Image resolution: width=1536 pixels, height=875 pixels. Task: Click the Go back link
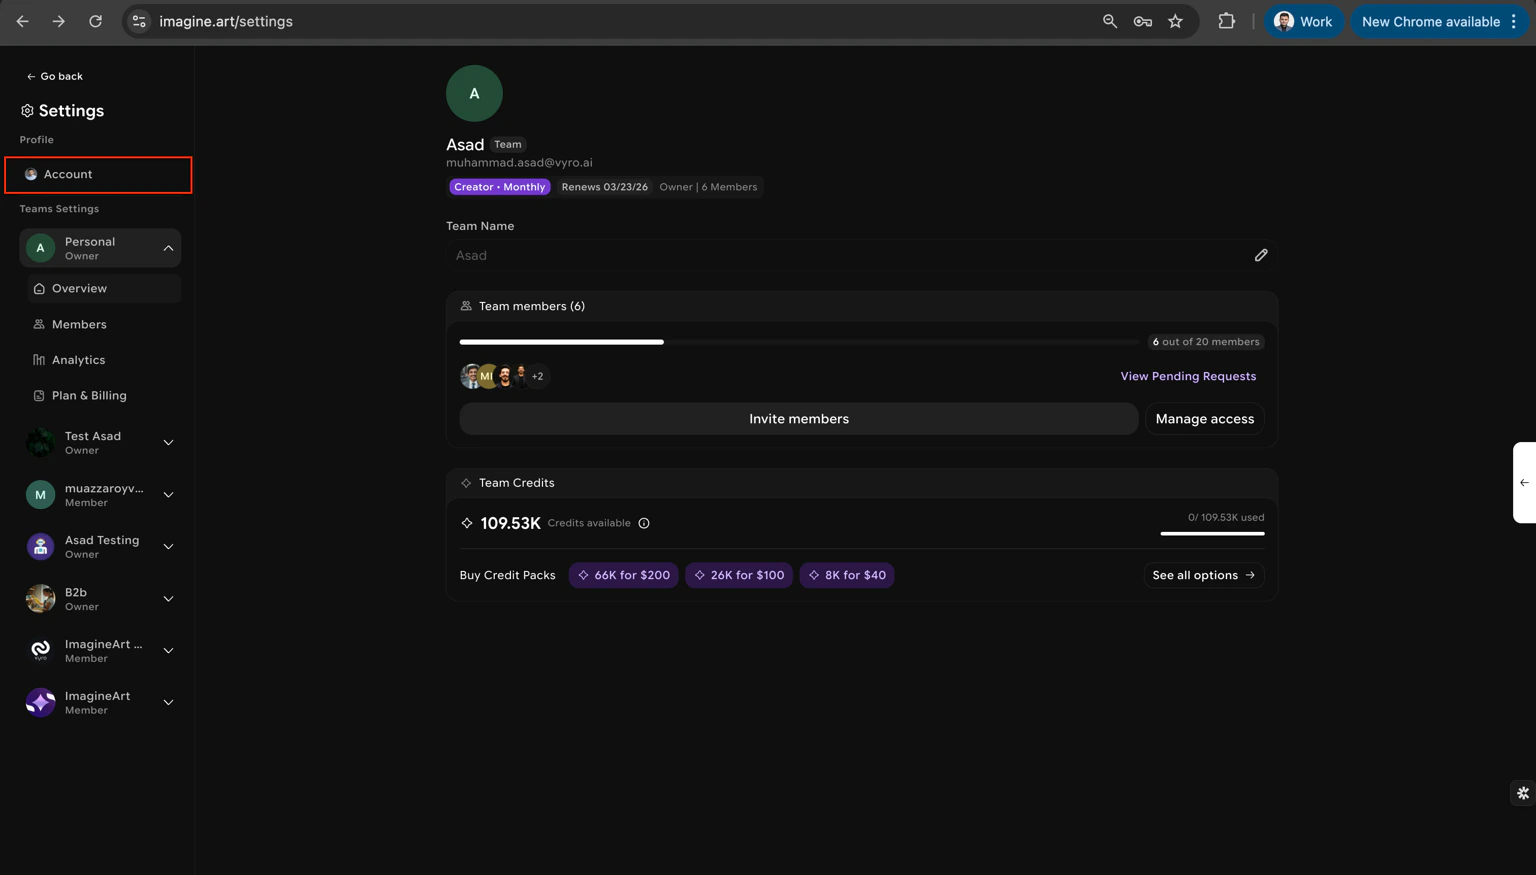(55, 76)
